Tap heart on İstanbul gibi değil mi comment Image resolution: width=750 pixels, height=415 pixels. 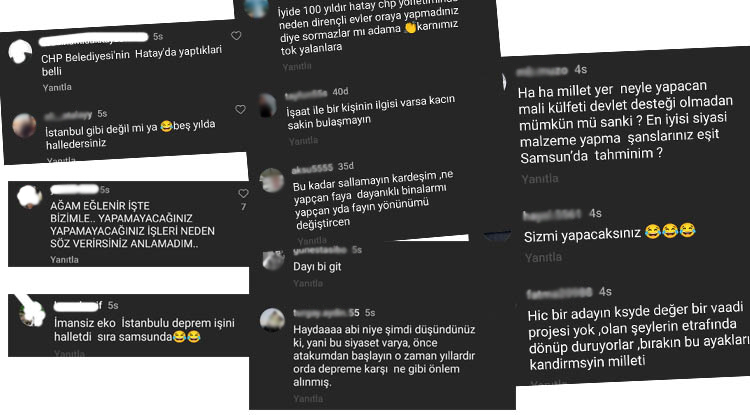coord(240,109)
